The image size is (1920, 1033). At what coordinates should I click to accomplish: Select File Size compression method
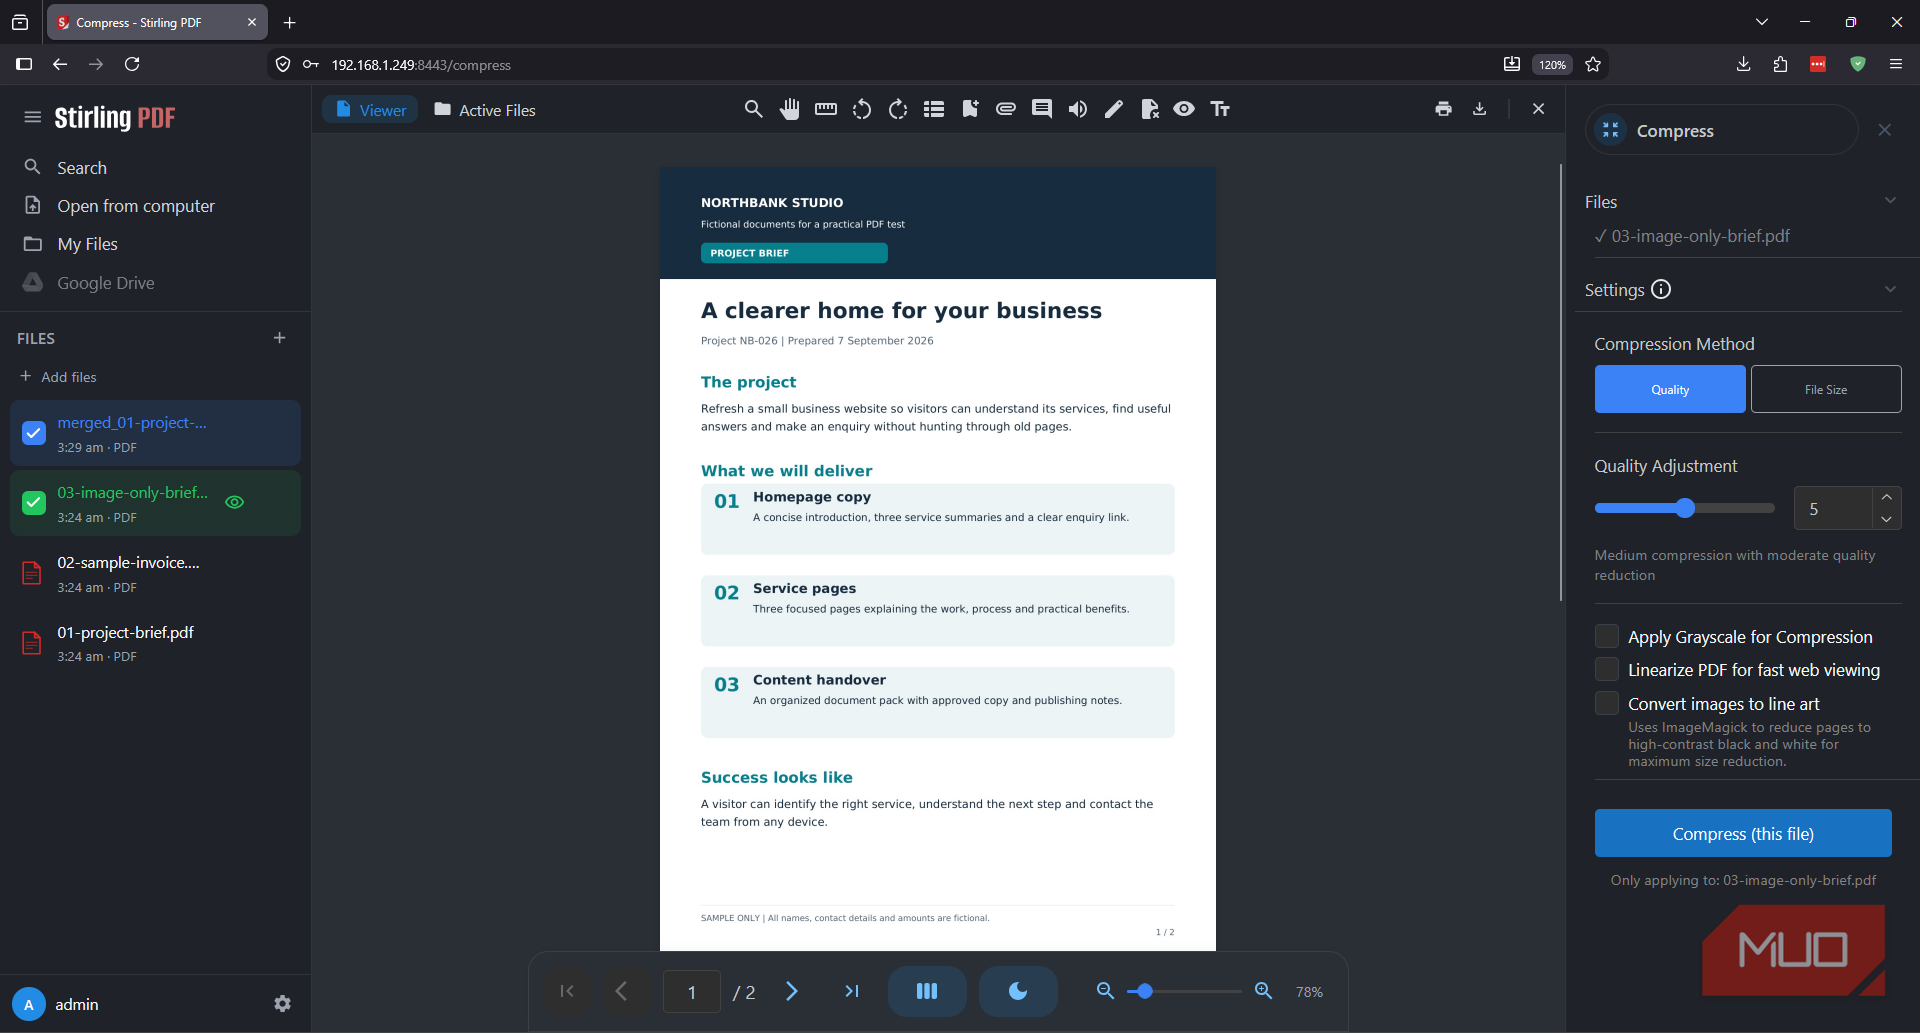point(1826,389)
